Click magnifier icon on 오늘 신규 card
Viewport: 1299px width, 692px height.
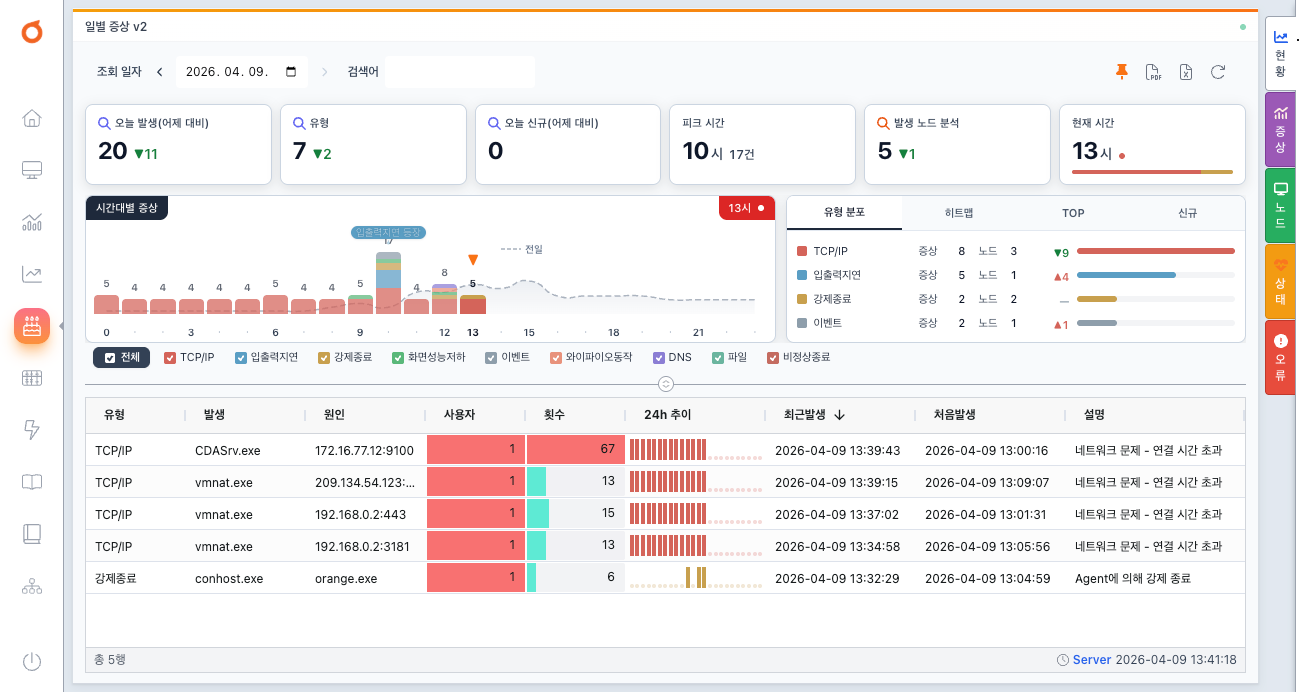pos(494,123)
